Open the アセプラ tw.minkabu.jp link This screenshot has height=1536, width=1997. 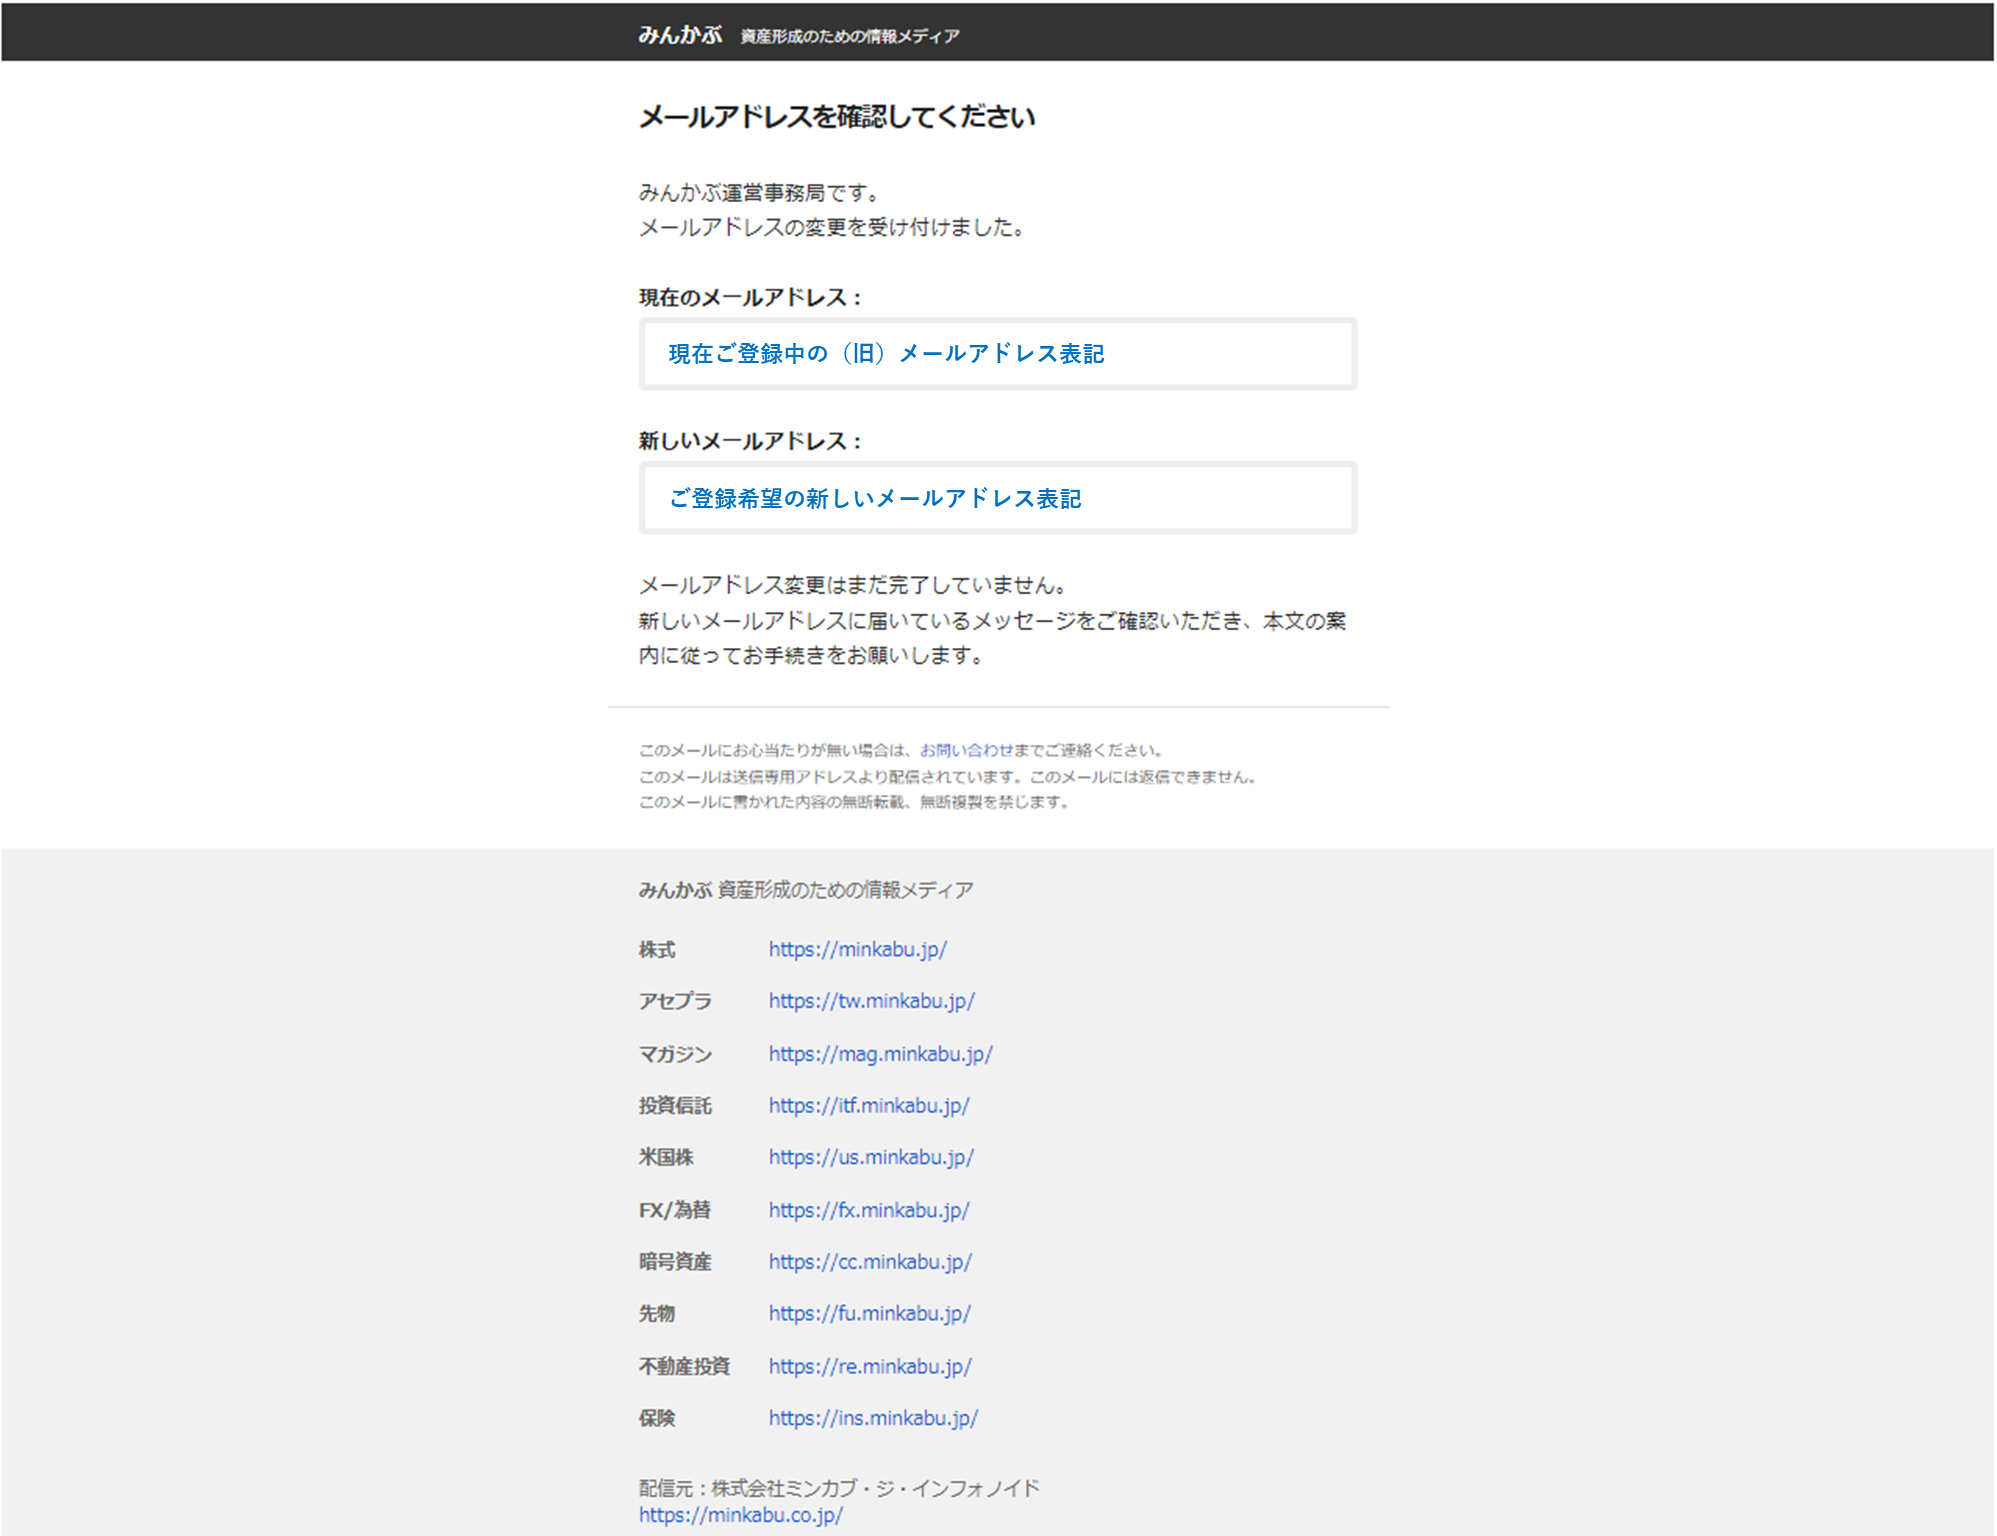871,1001
